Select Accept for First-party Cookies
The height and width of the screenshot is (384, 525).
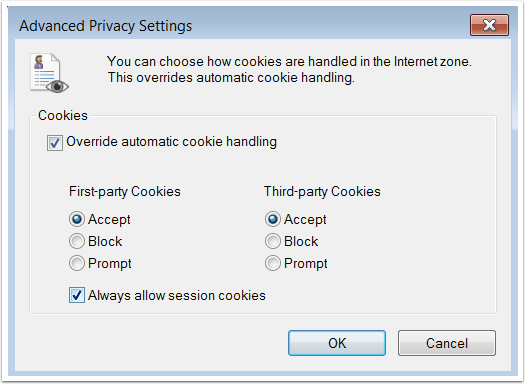click(x=77, y=220)
